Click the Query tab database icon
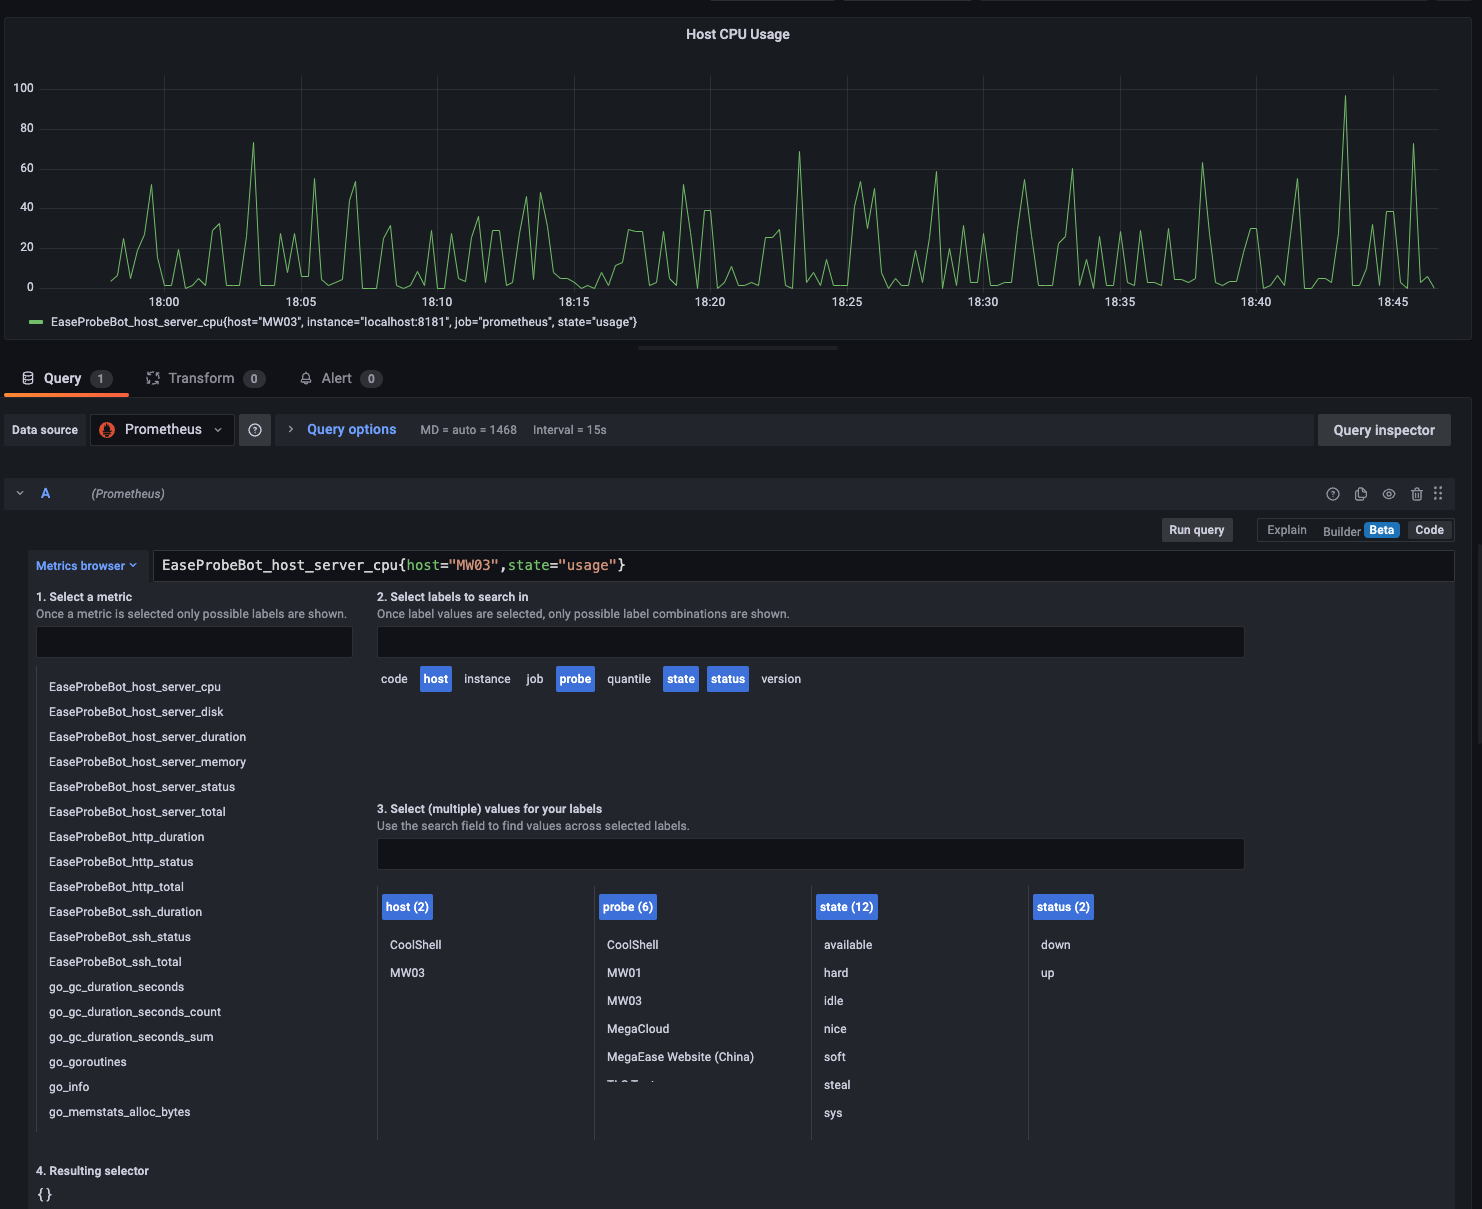This screenshot has width=1482, height=1209. tap(28, 378)
